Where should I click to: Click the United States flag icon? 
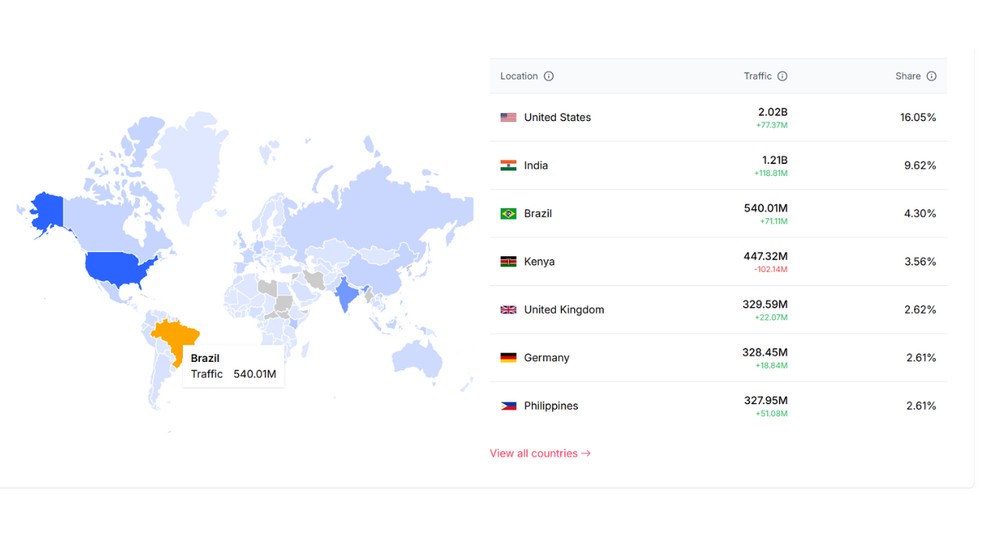[508, 117]
